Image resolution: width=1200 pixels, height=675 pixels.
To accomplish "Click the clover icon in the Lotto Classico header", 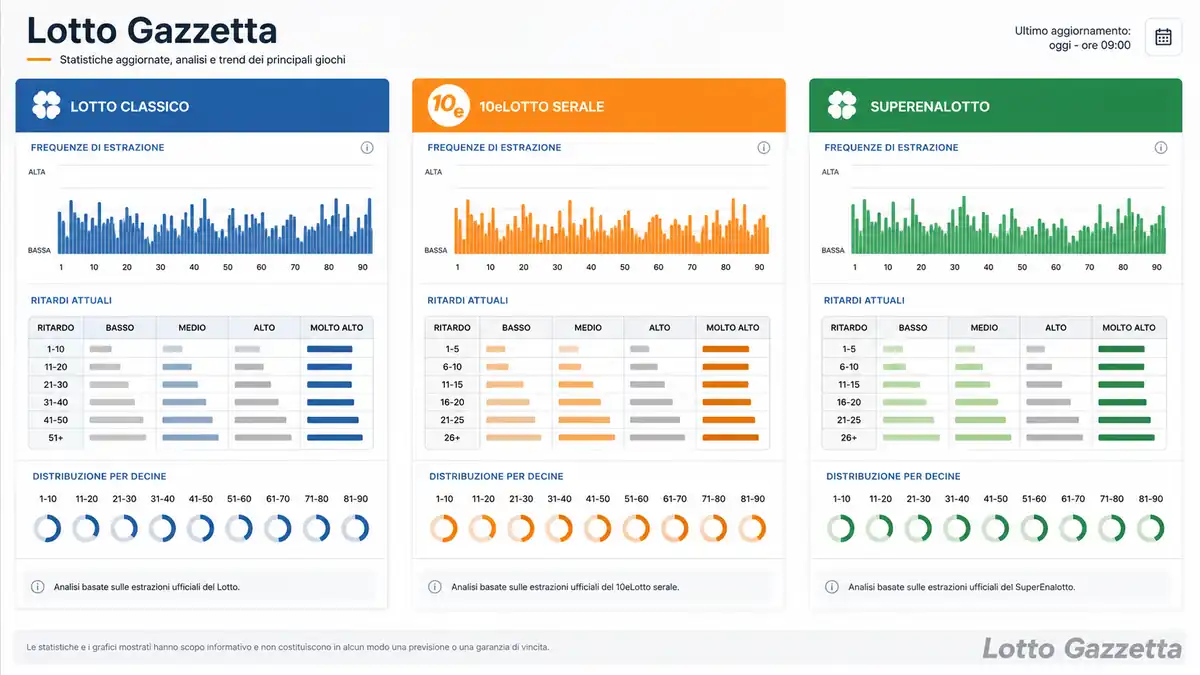I will (x=46, y=106).
